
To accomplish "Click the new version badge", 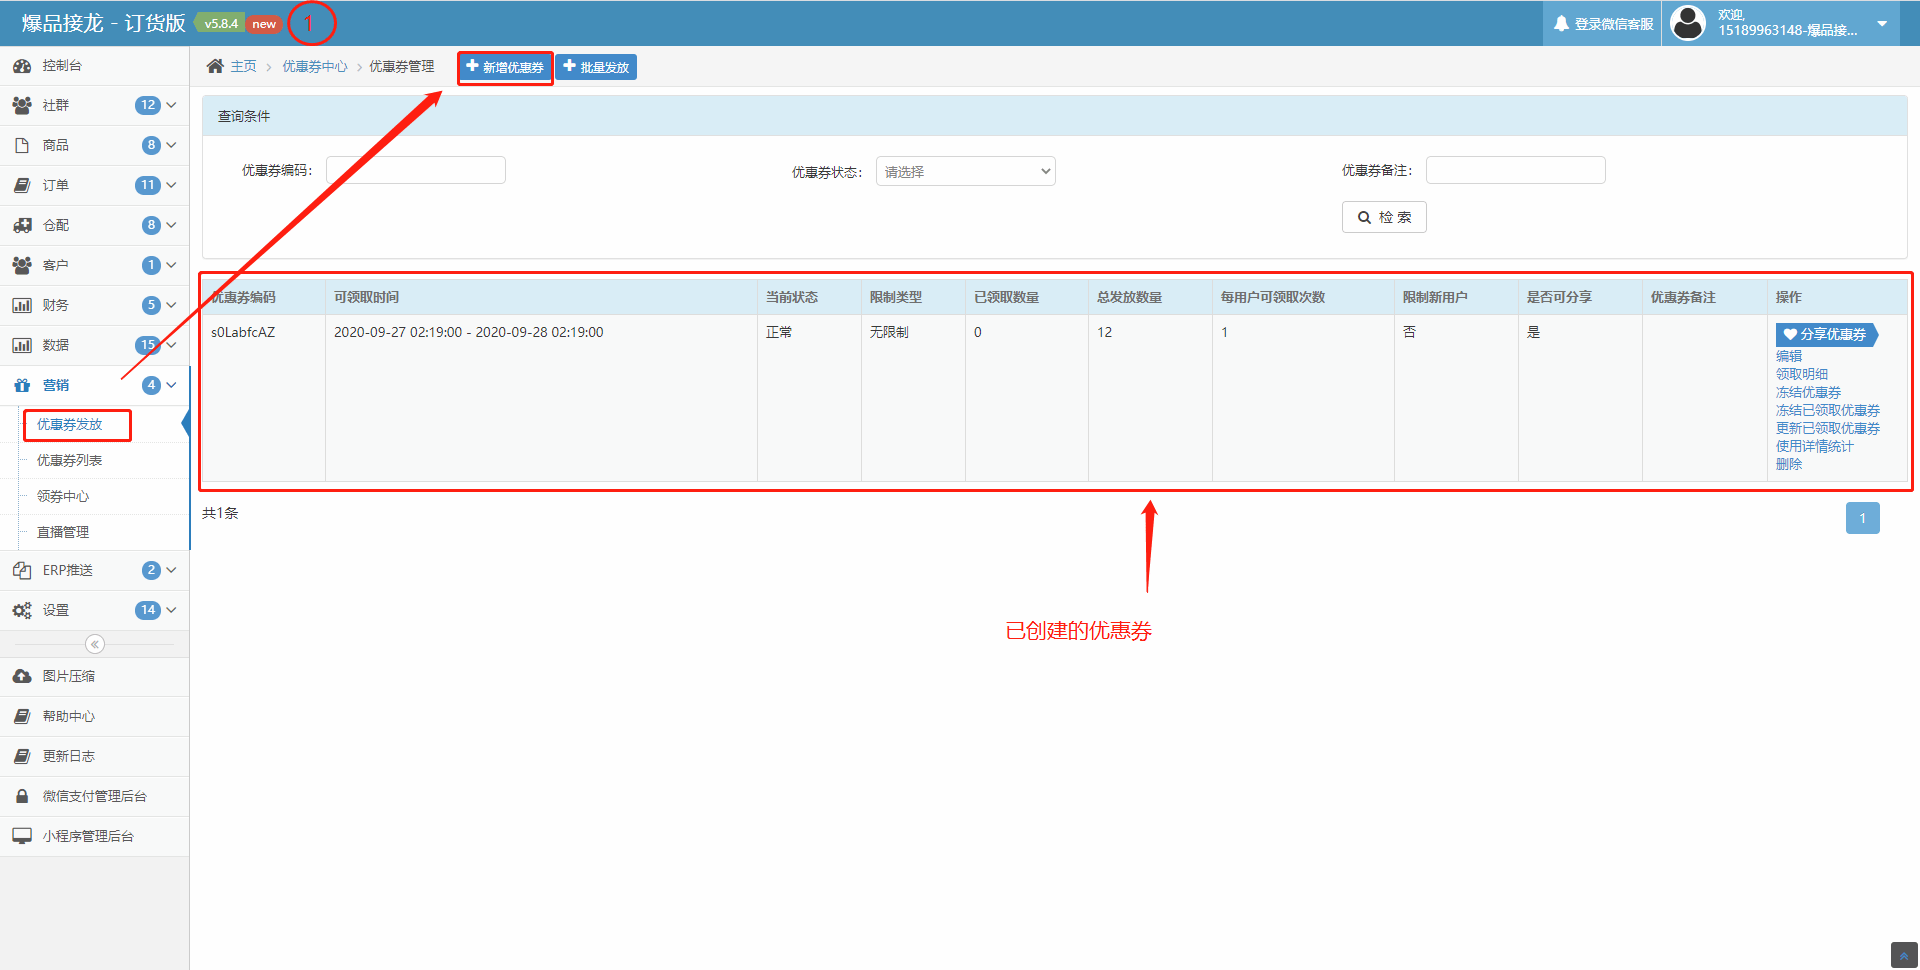I will pyautogui.click(x=264, y=24).
